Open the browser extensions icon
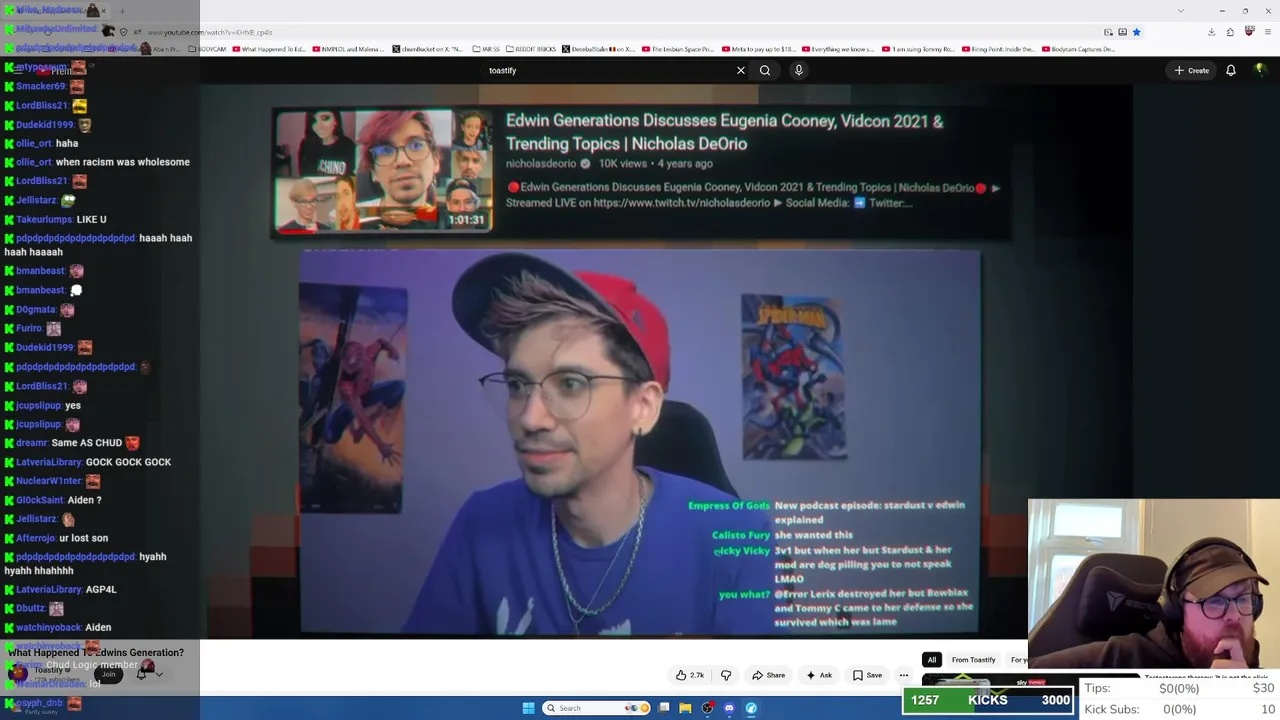This screenshot has width=1280, height=720. pos(1230,32)
